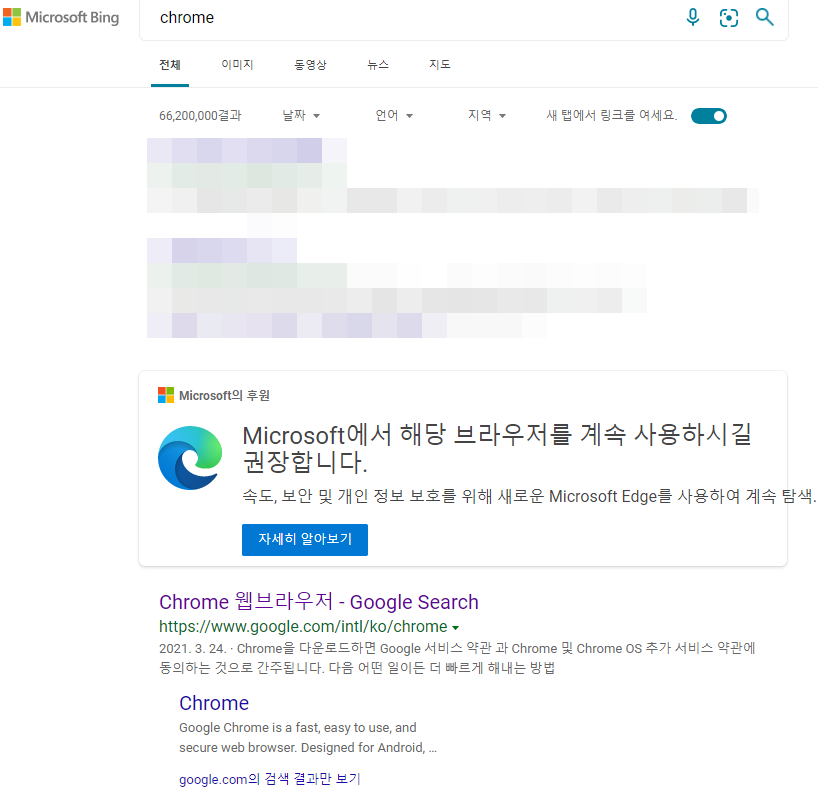Select the 전체 tab
This screenshot has width=818, height=793.
170,65
